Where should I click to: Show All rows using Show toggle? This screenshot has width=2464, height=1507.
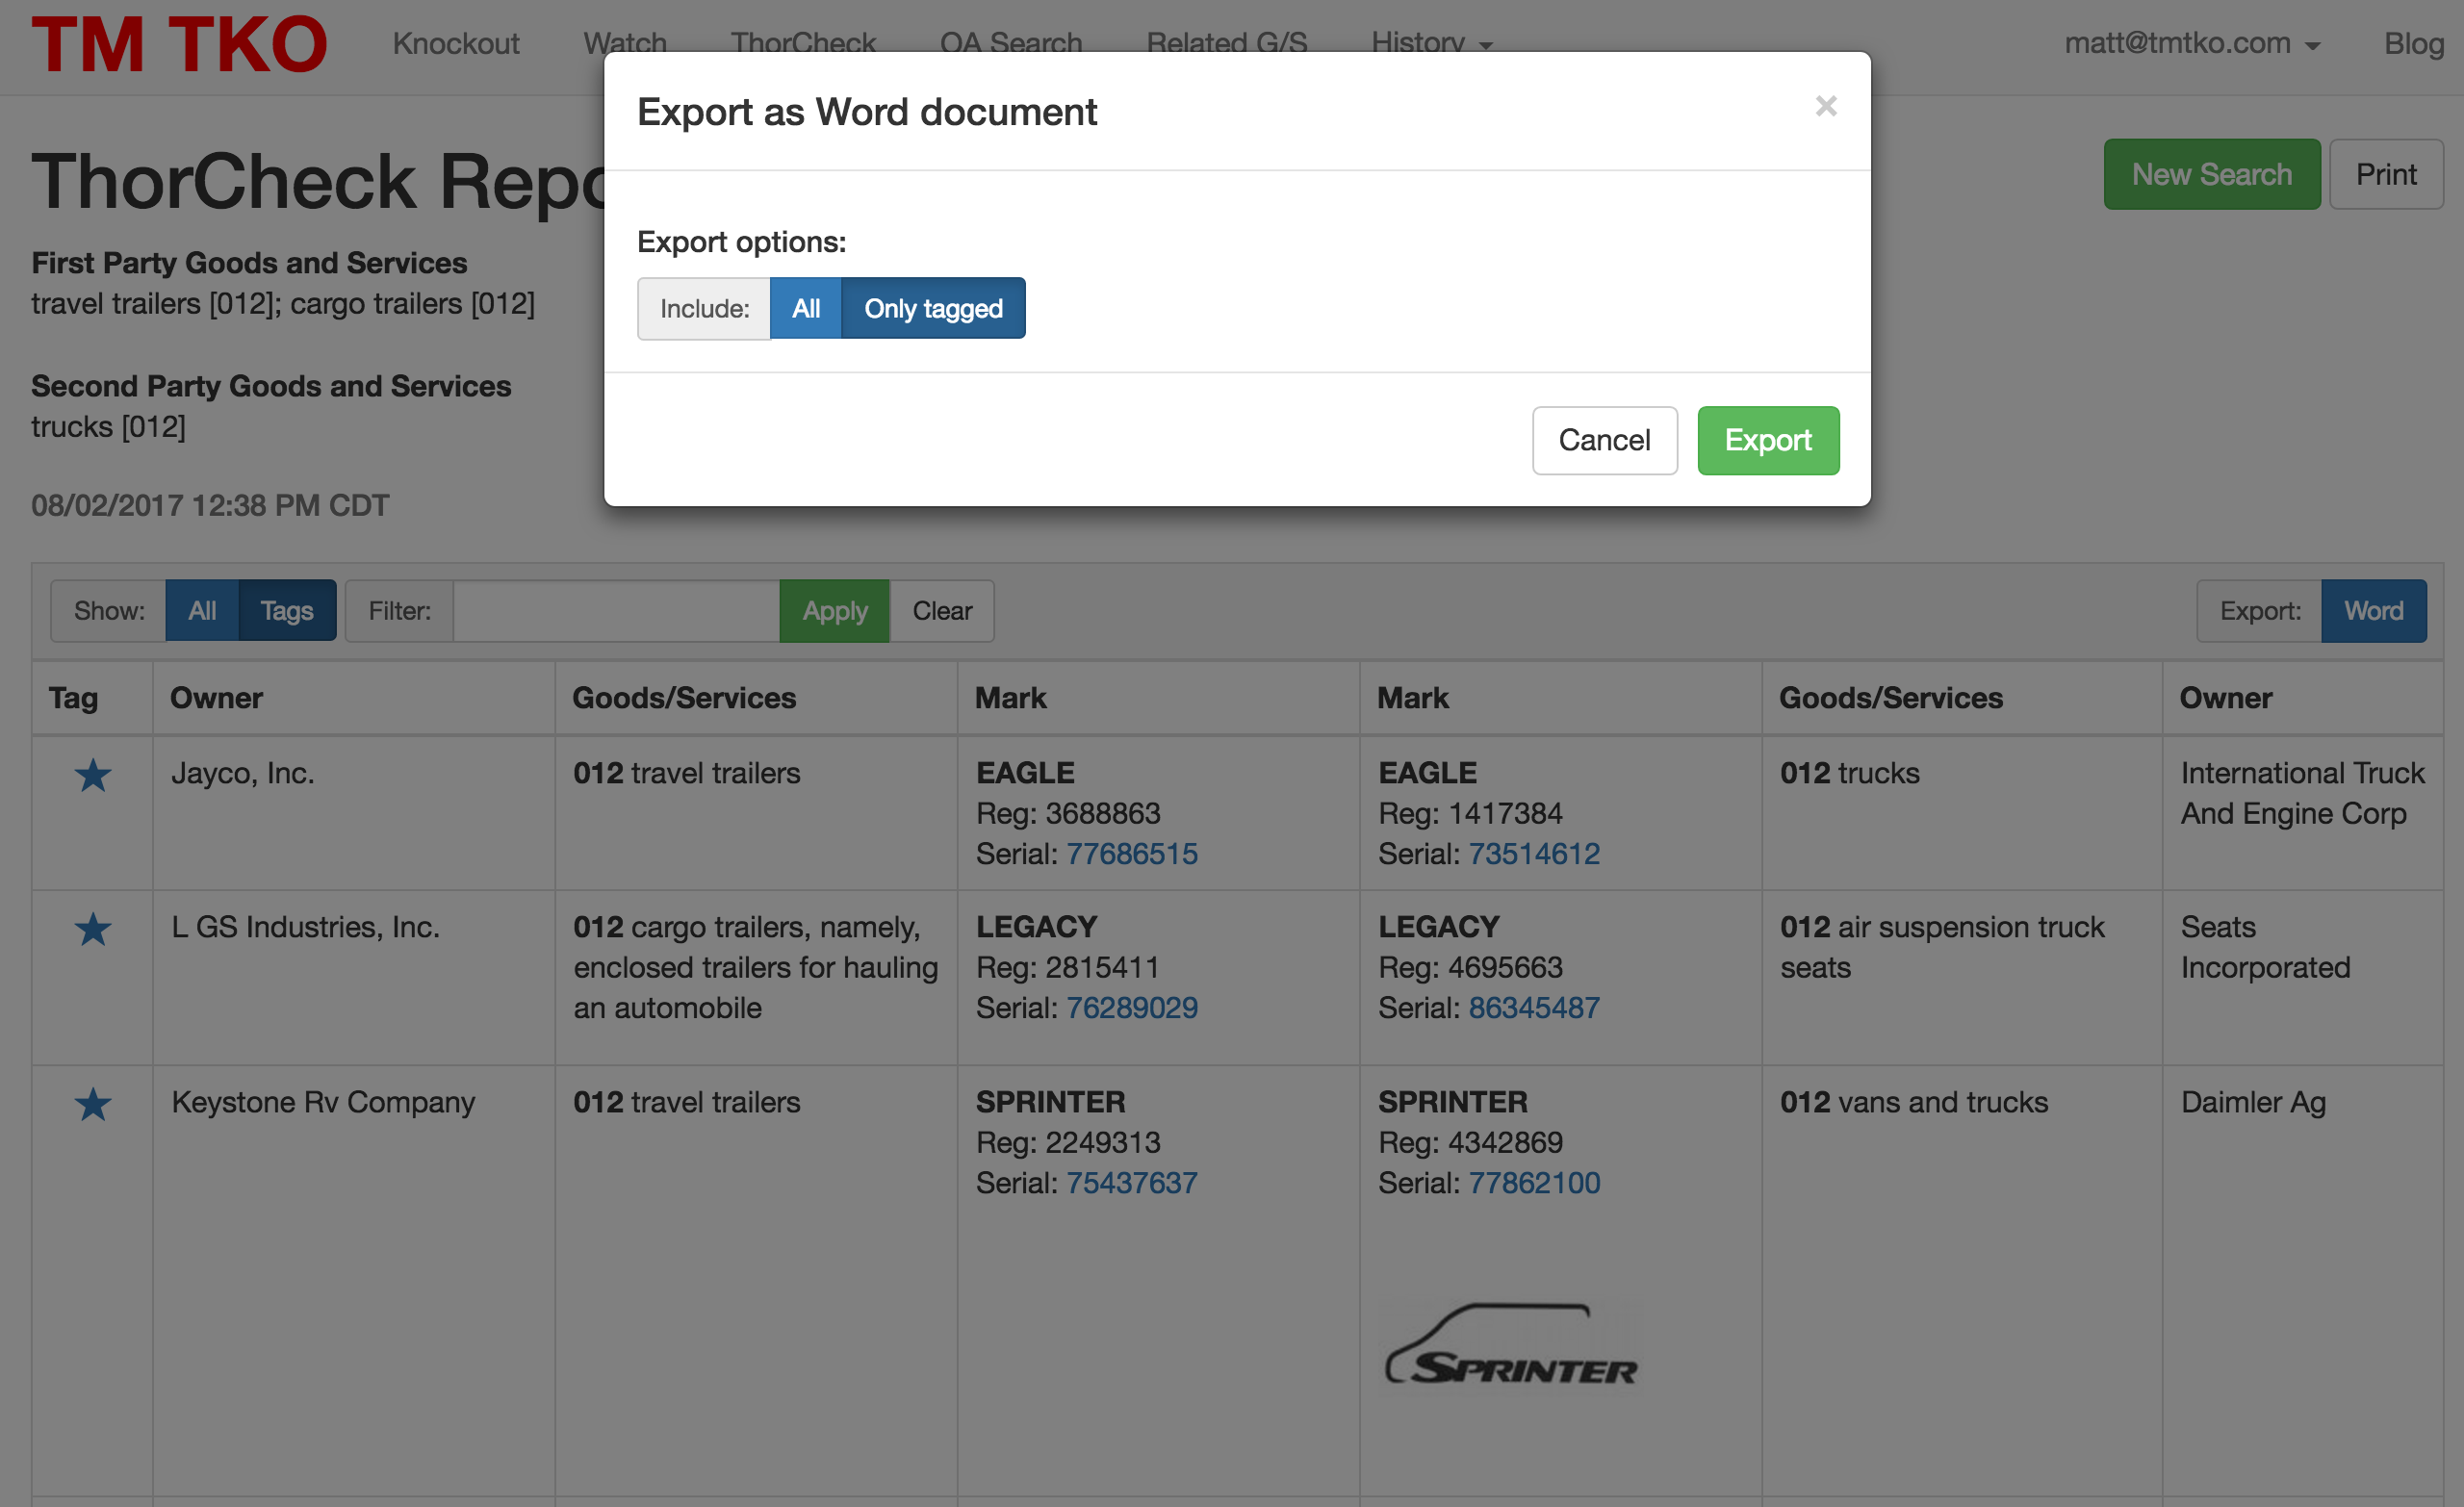202,611
